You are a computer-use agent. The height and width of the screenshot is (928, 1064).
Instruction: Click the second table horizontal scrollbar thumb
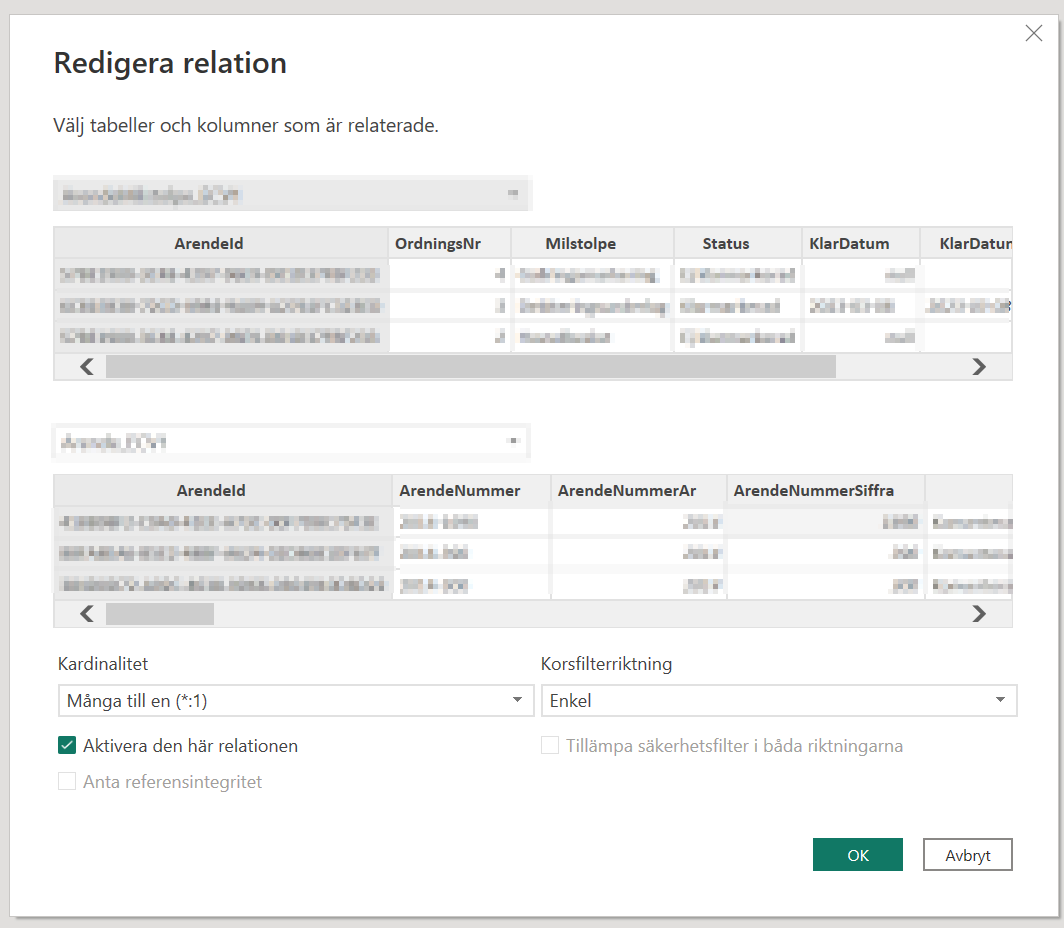coord(160,614)
